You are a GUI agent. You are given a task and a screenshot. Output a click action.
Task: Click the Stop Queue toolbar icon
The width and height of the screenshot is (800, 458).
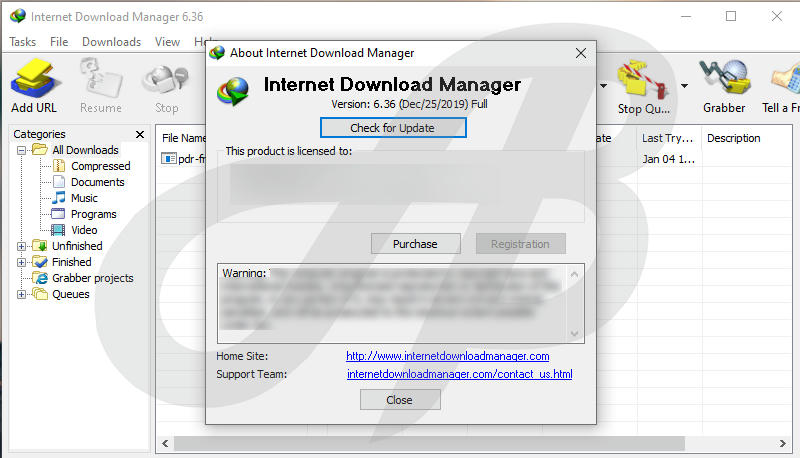tap(644, 79)
